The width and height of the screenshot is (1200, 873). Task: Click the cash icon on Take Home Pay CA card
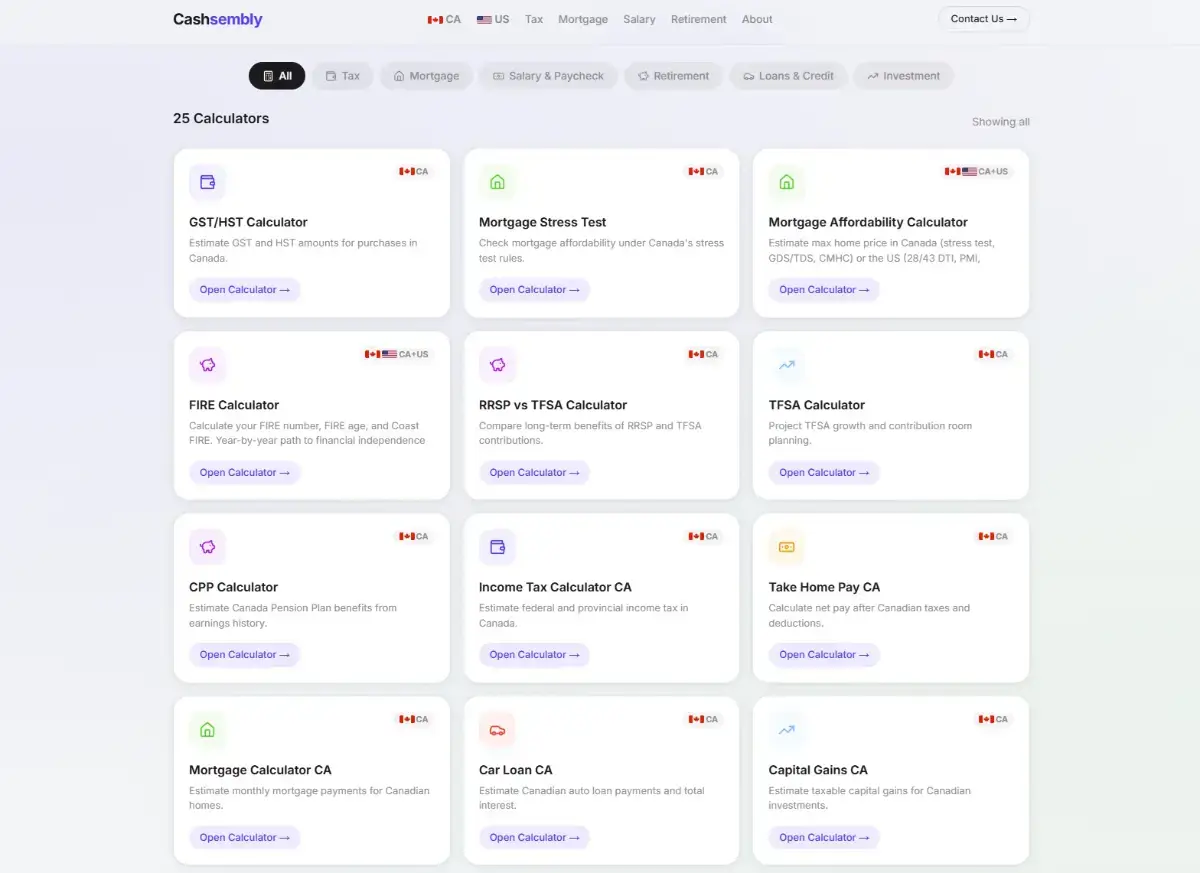click(x=786, y=547)
